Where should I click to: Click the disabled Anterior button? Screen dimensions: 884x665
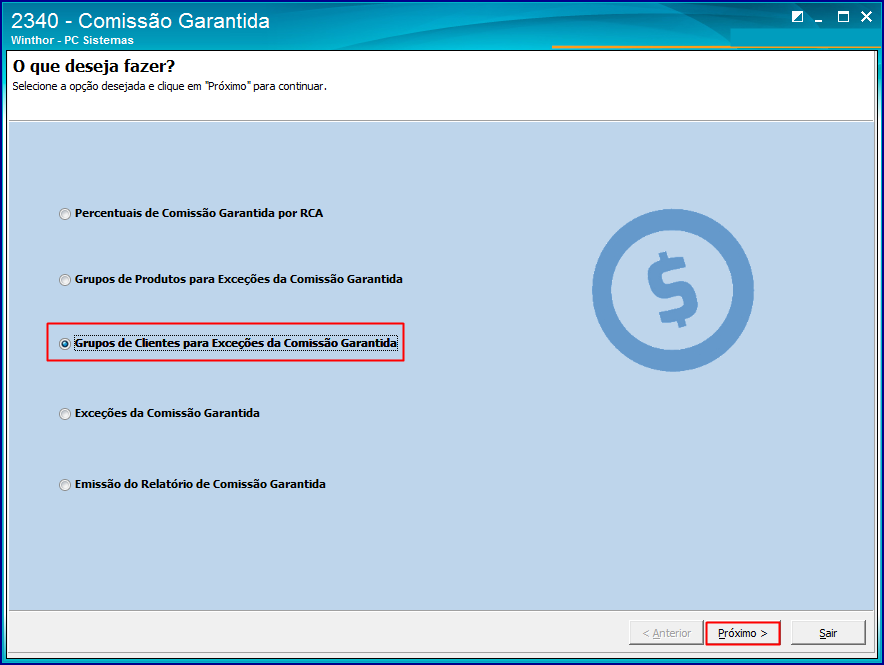point(666,633)
